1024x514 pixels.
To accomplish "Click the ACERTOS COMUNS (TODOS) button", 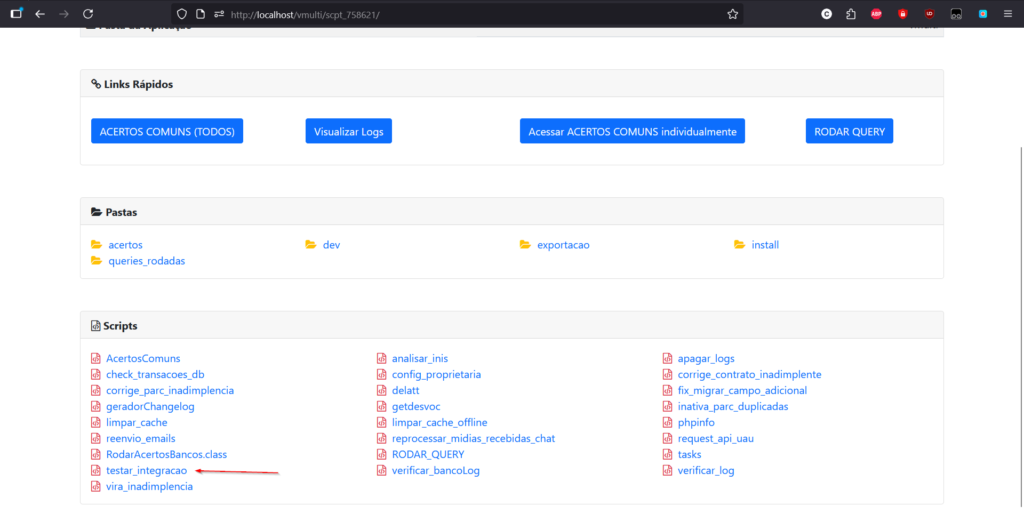I will coord(166,131).
